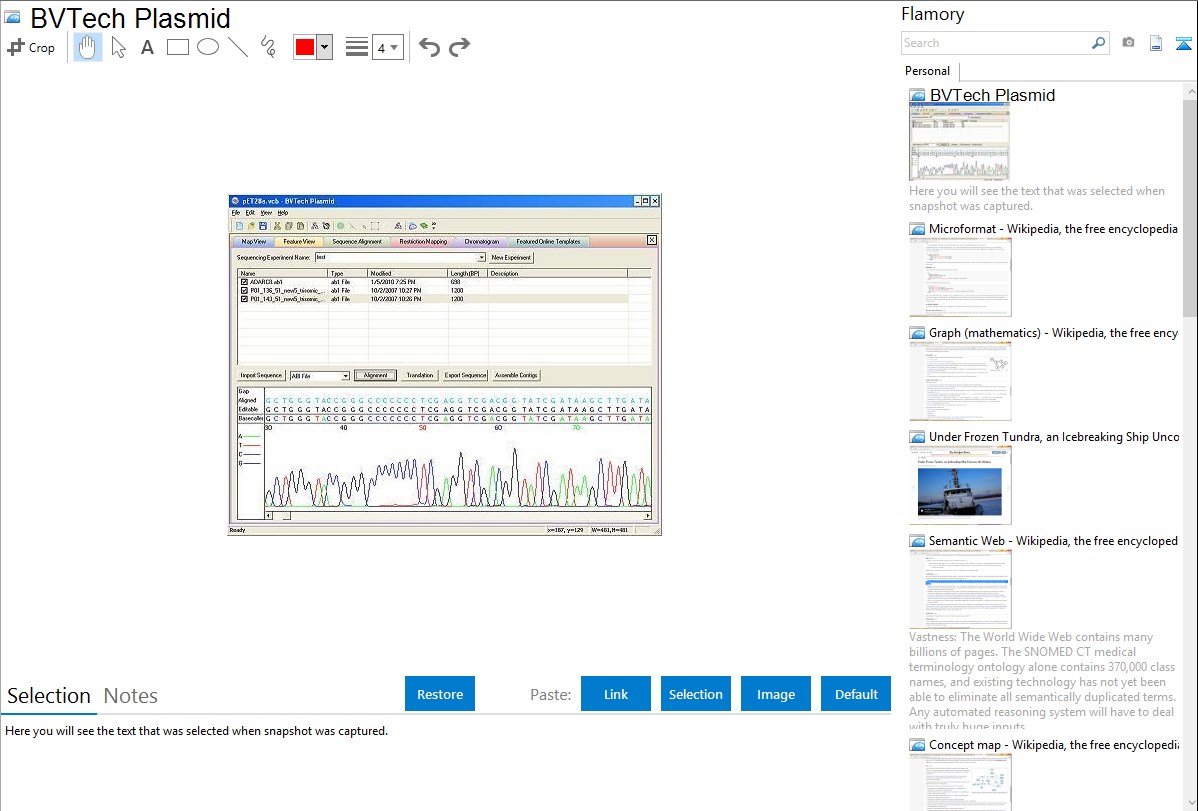Open the line width dropdown showing 4

388,47
